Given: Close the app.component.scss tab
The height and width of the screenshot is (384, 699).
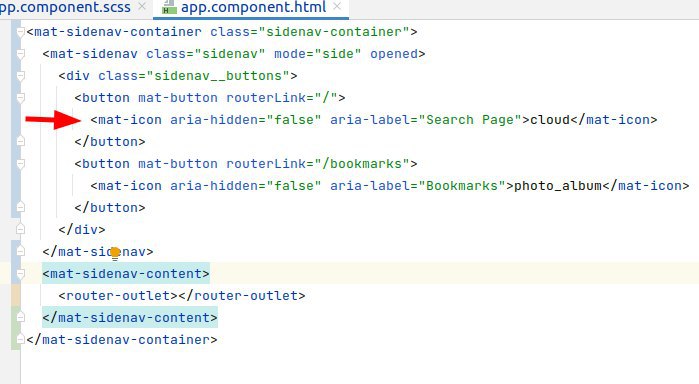Looking at the screenshot, I should [142, 7].
